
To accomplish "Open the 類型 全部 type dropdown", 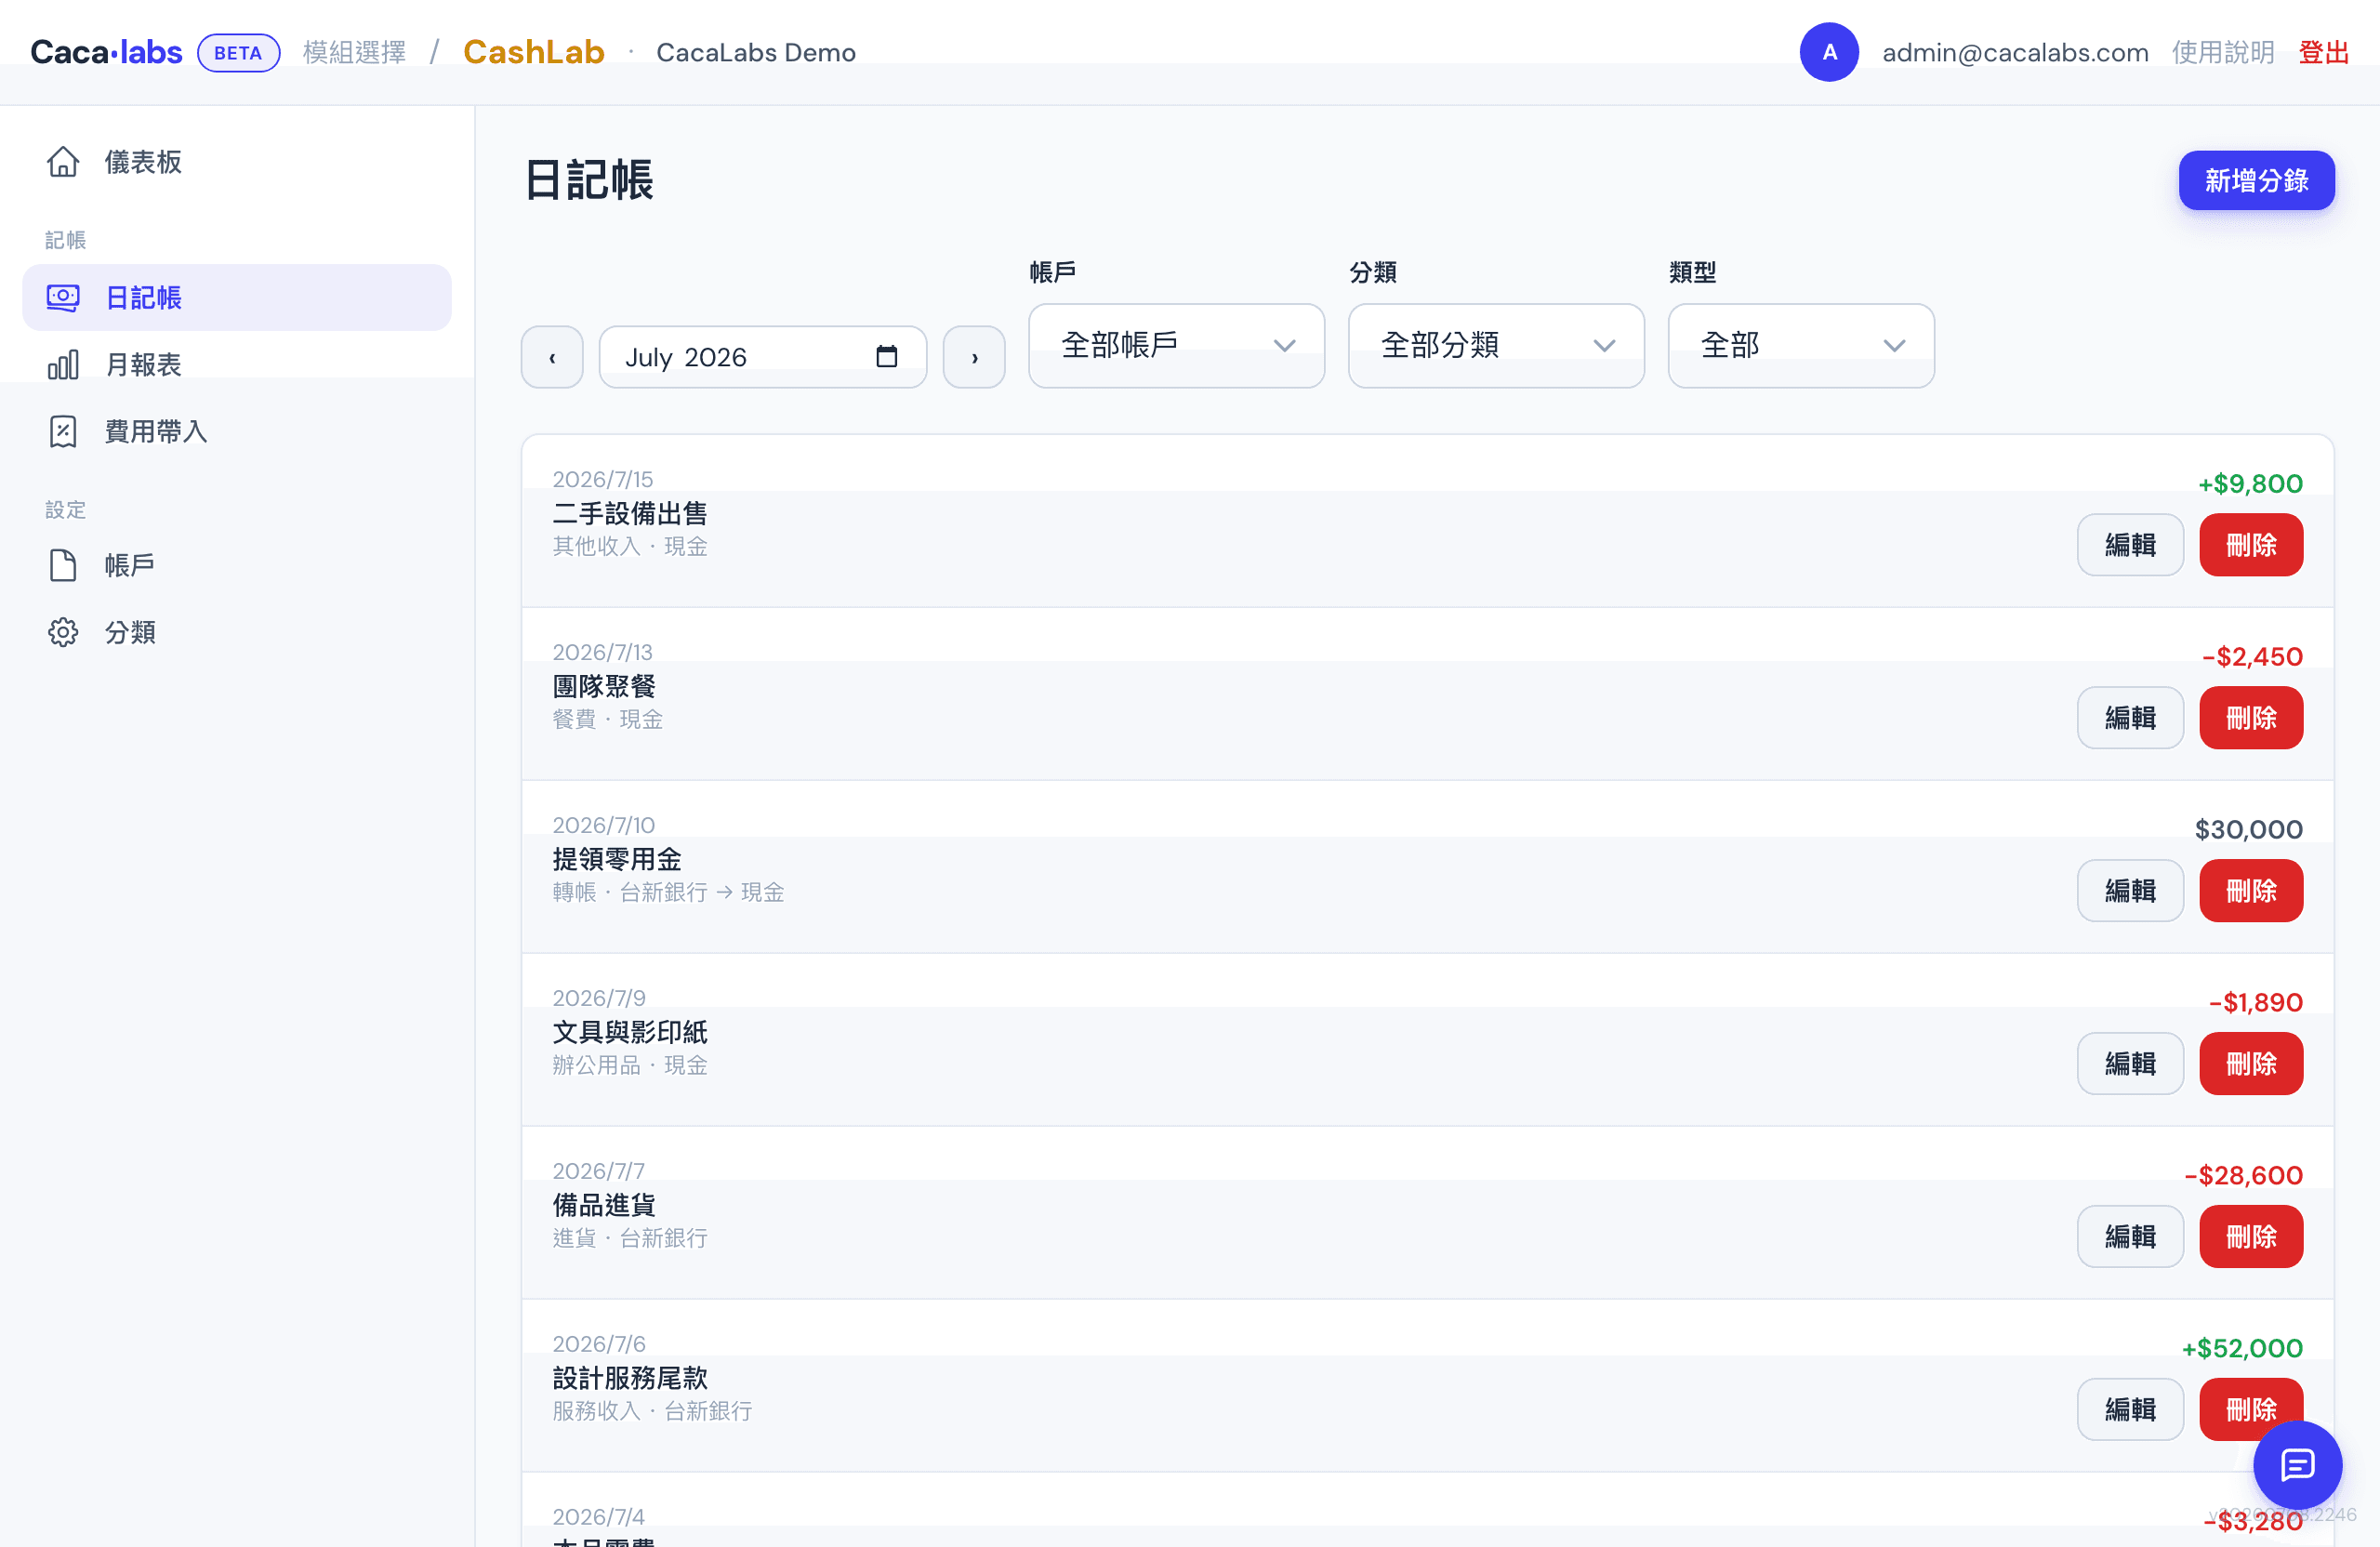I will [1801, 346].
